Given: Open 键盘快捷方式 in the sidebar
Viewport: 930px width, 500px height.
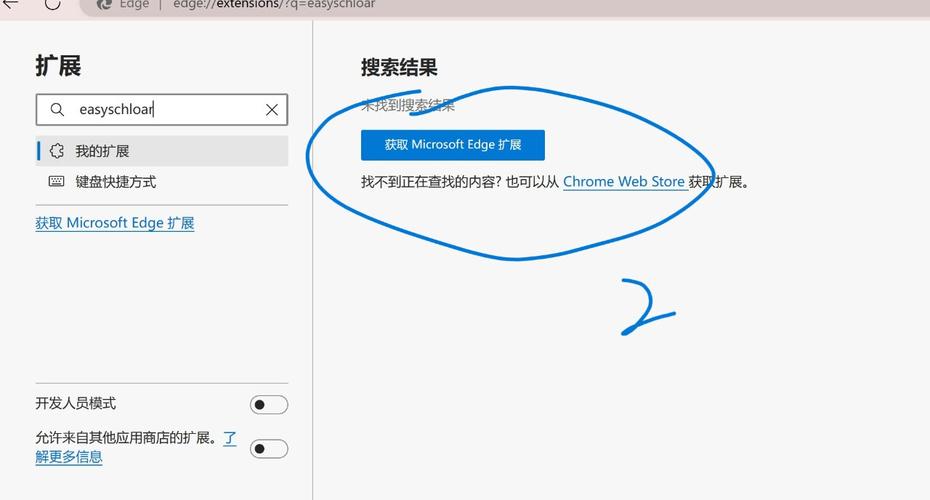Looking at the screenshot, I should pos(162,181).
